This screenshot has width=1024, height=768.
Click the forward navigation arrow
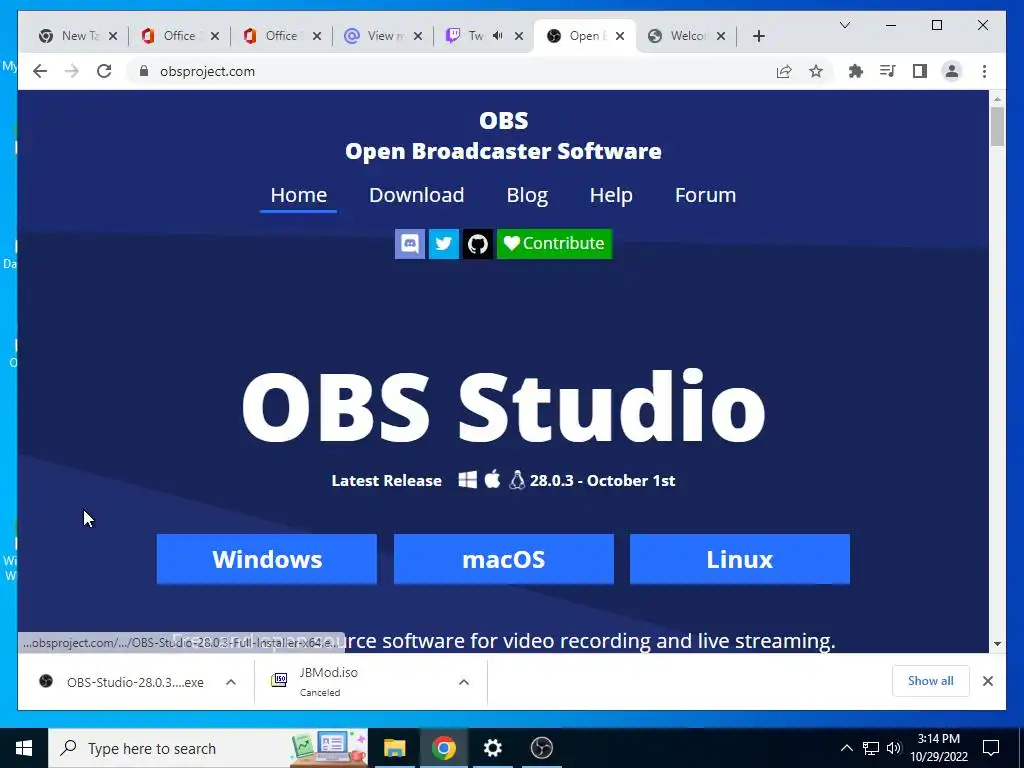pos(72,71)
